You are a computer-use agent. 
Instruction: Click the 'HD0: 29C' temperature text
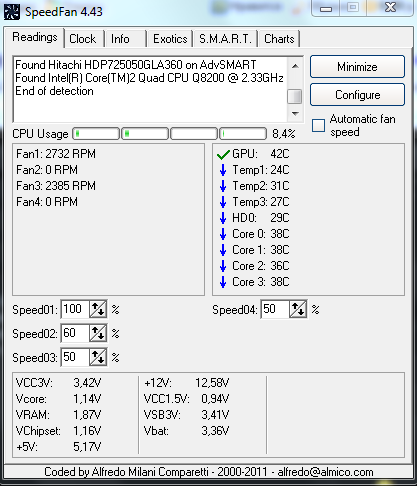261,218
